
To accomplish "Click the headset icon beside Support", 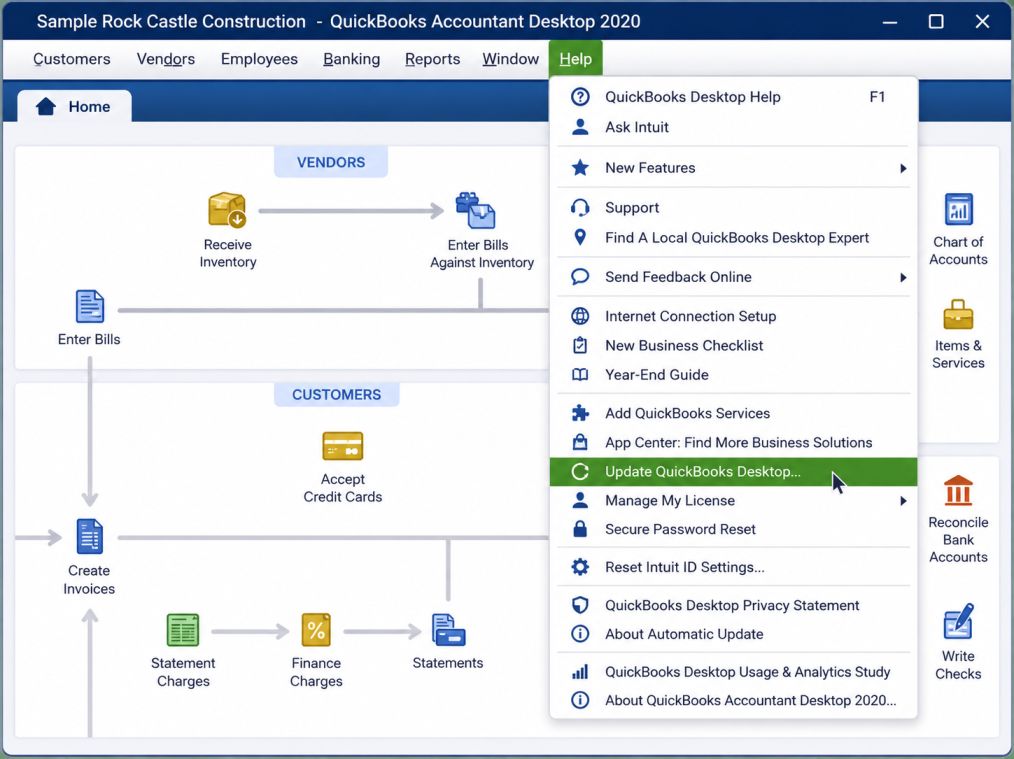I will (580, 208).
